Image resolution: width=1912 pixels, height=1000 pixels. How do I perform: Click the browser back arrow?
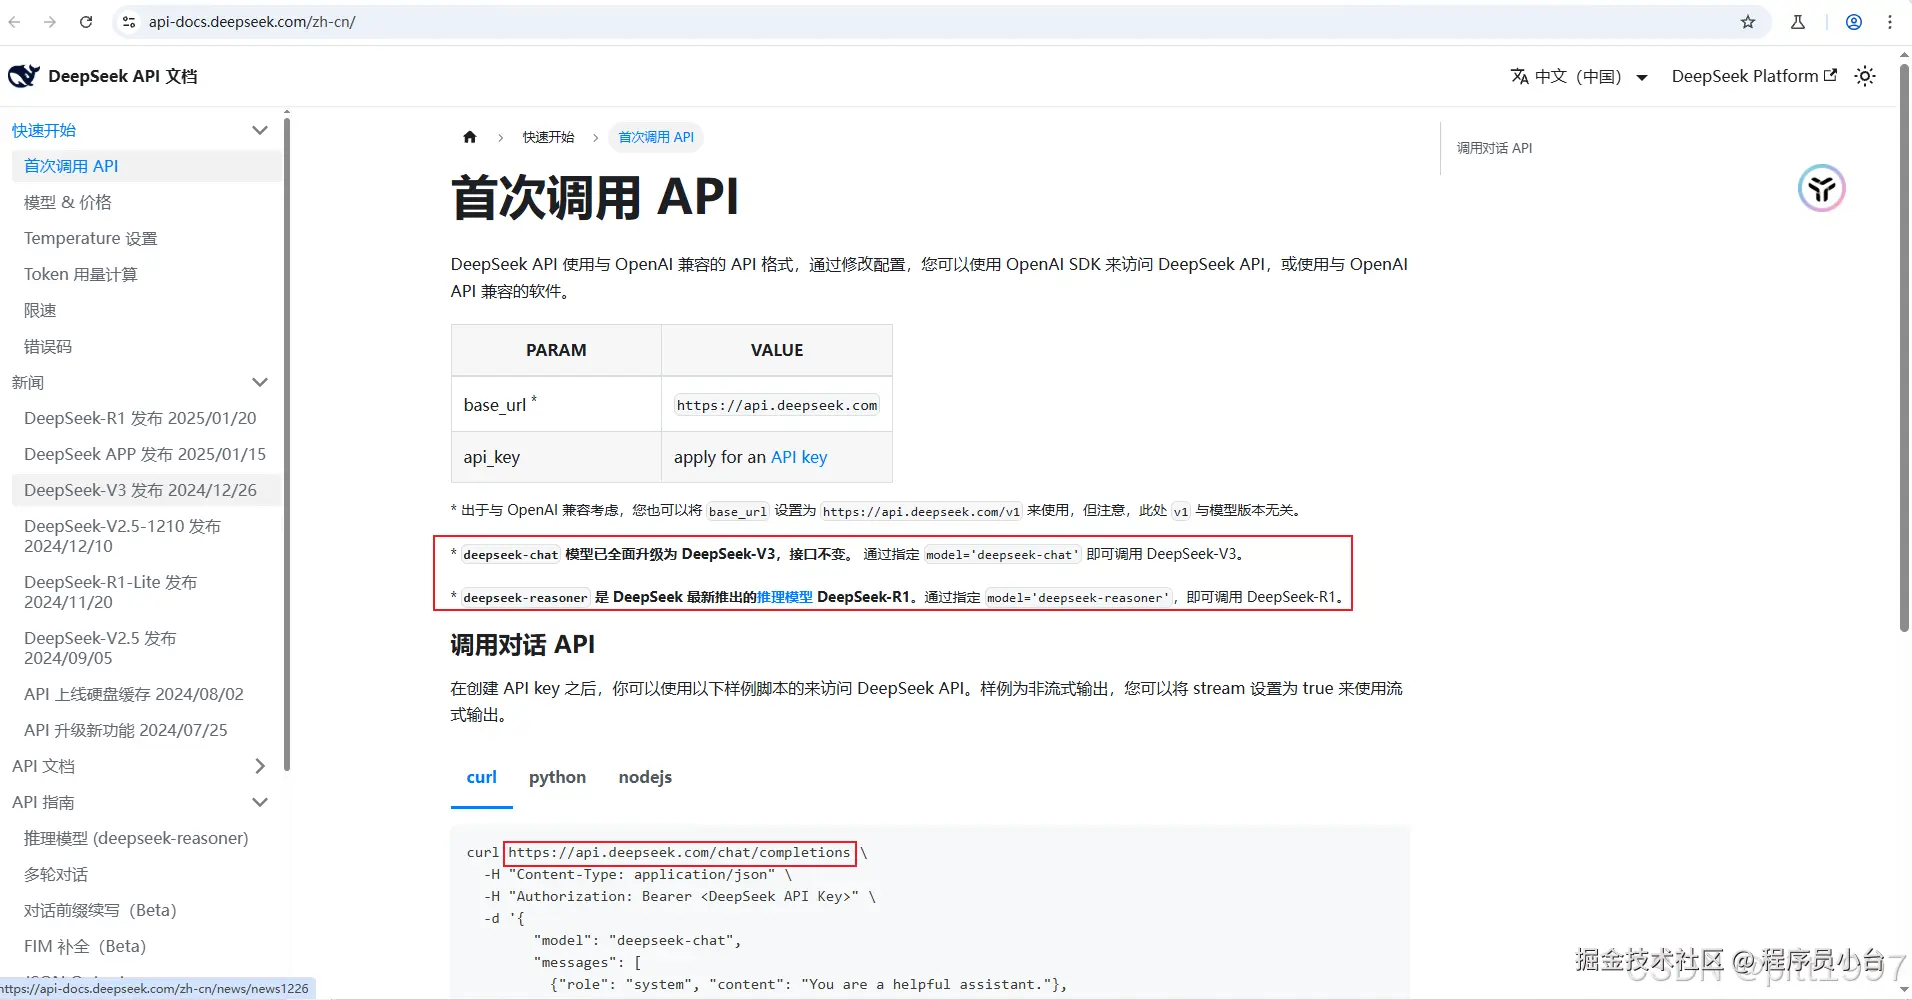(x=14, y=22)
